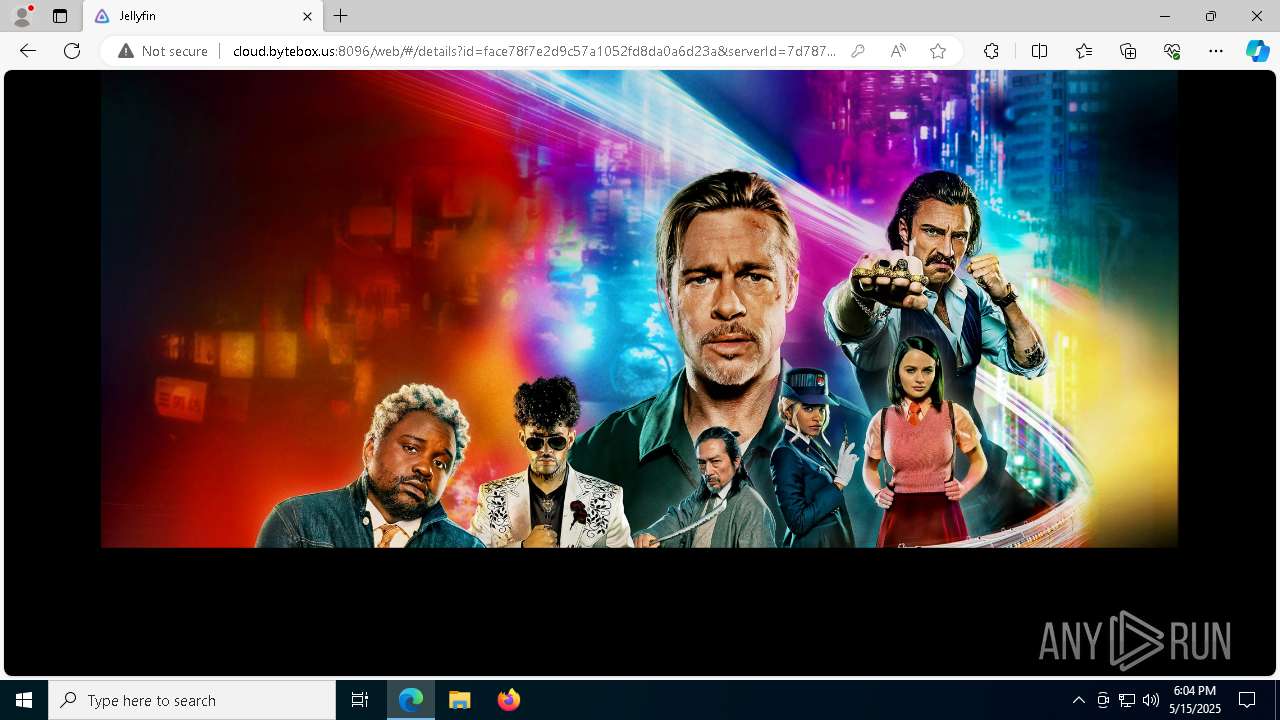
Task: Open the Settings and more ellipsis menu
Action: [1216, 51]
